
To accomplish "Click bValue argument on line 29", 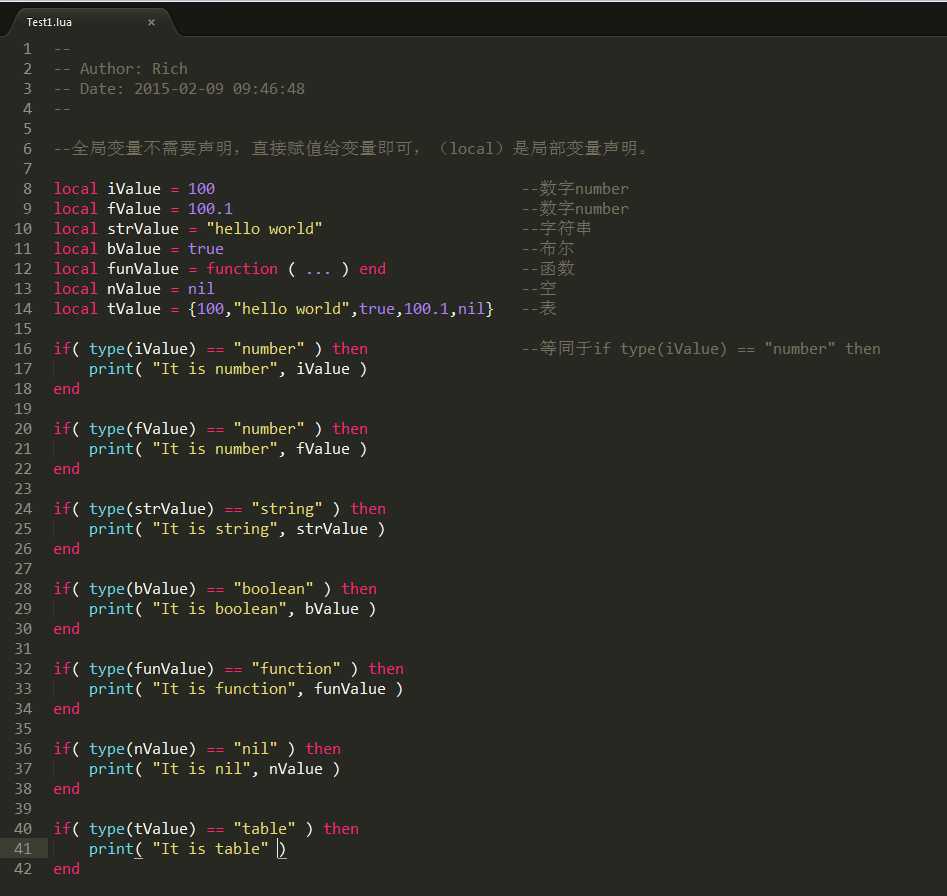I will [x=332, y=609].
